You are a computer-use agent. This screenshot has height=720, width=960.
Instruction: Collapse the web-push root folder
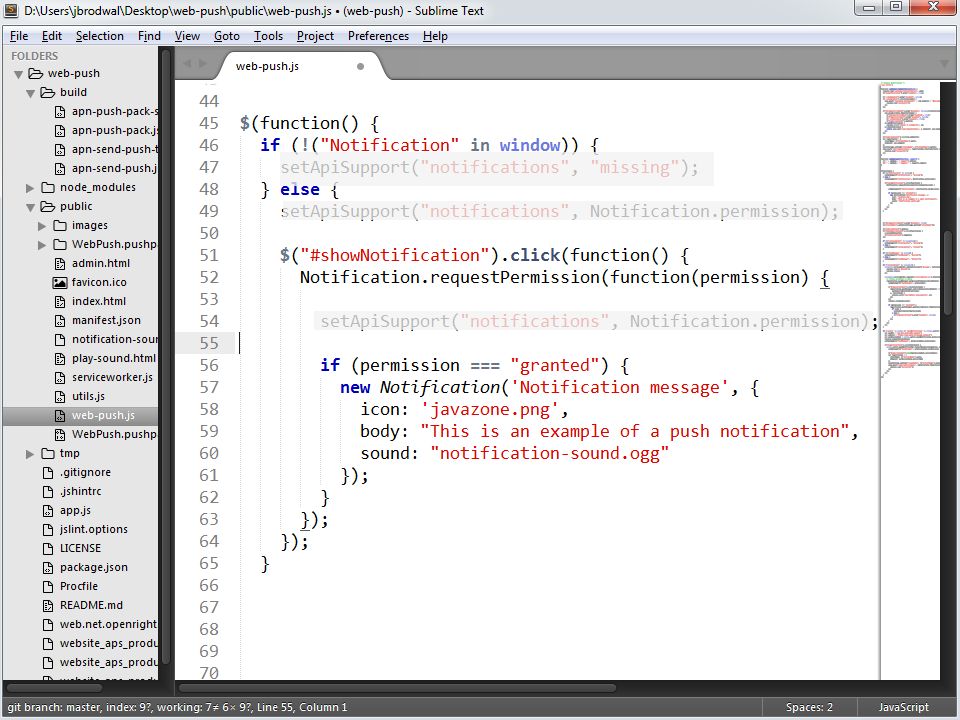click(18, 74)
